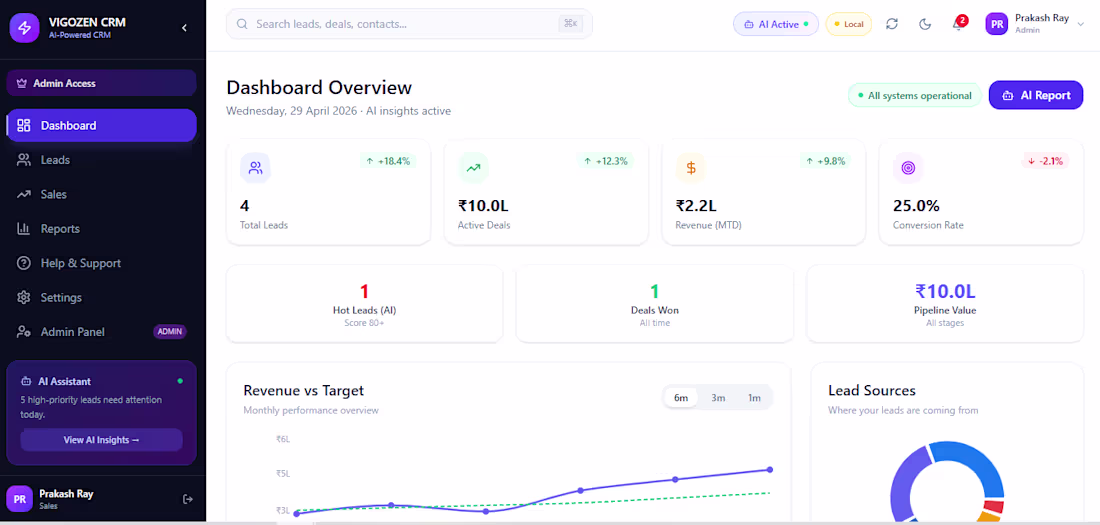Click the Admin Panel user-cog icon
This screenshot has width=1100, height=525.
point(24,332)
